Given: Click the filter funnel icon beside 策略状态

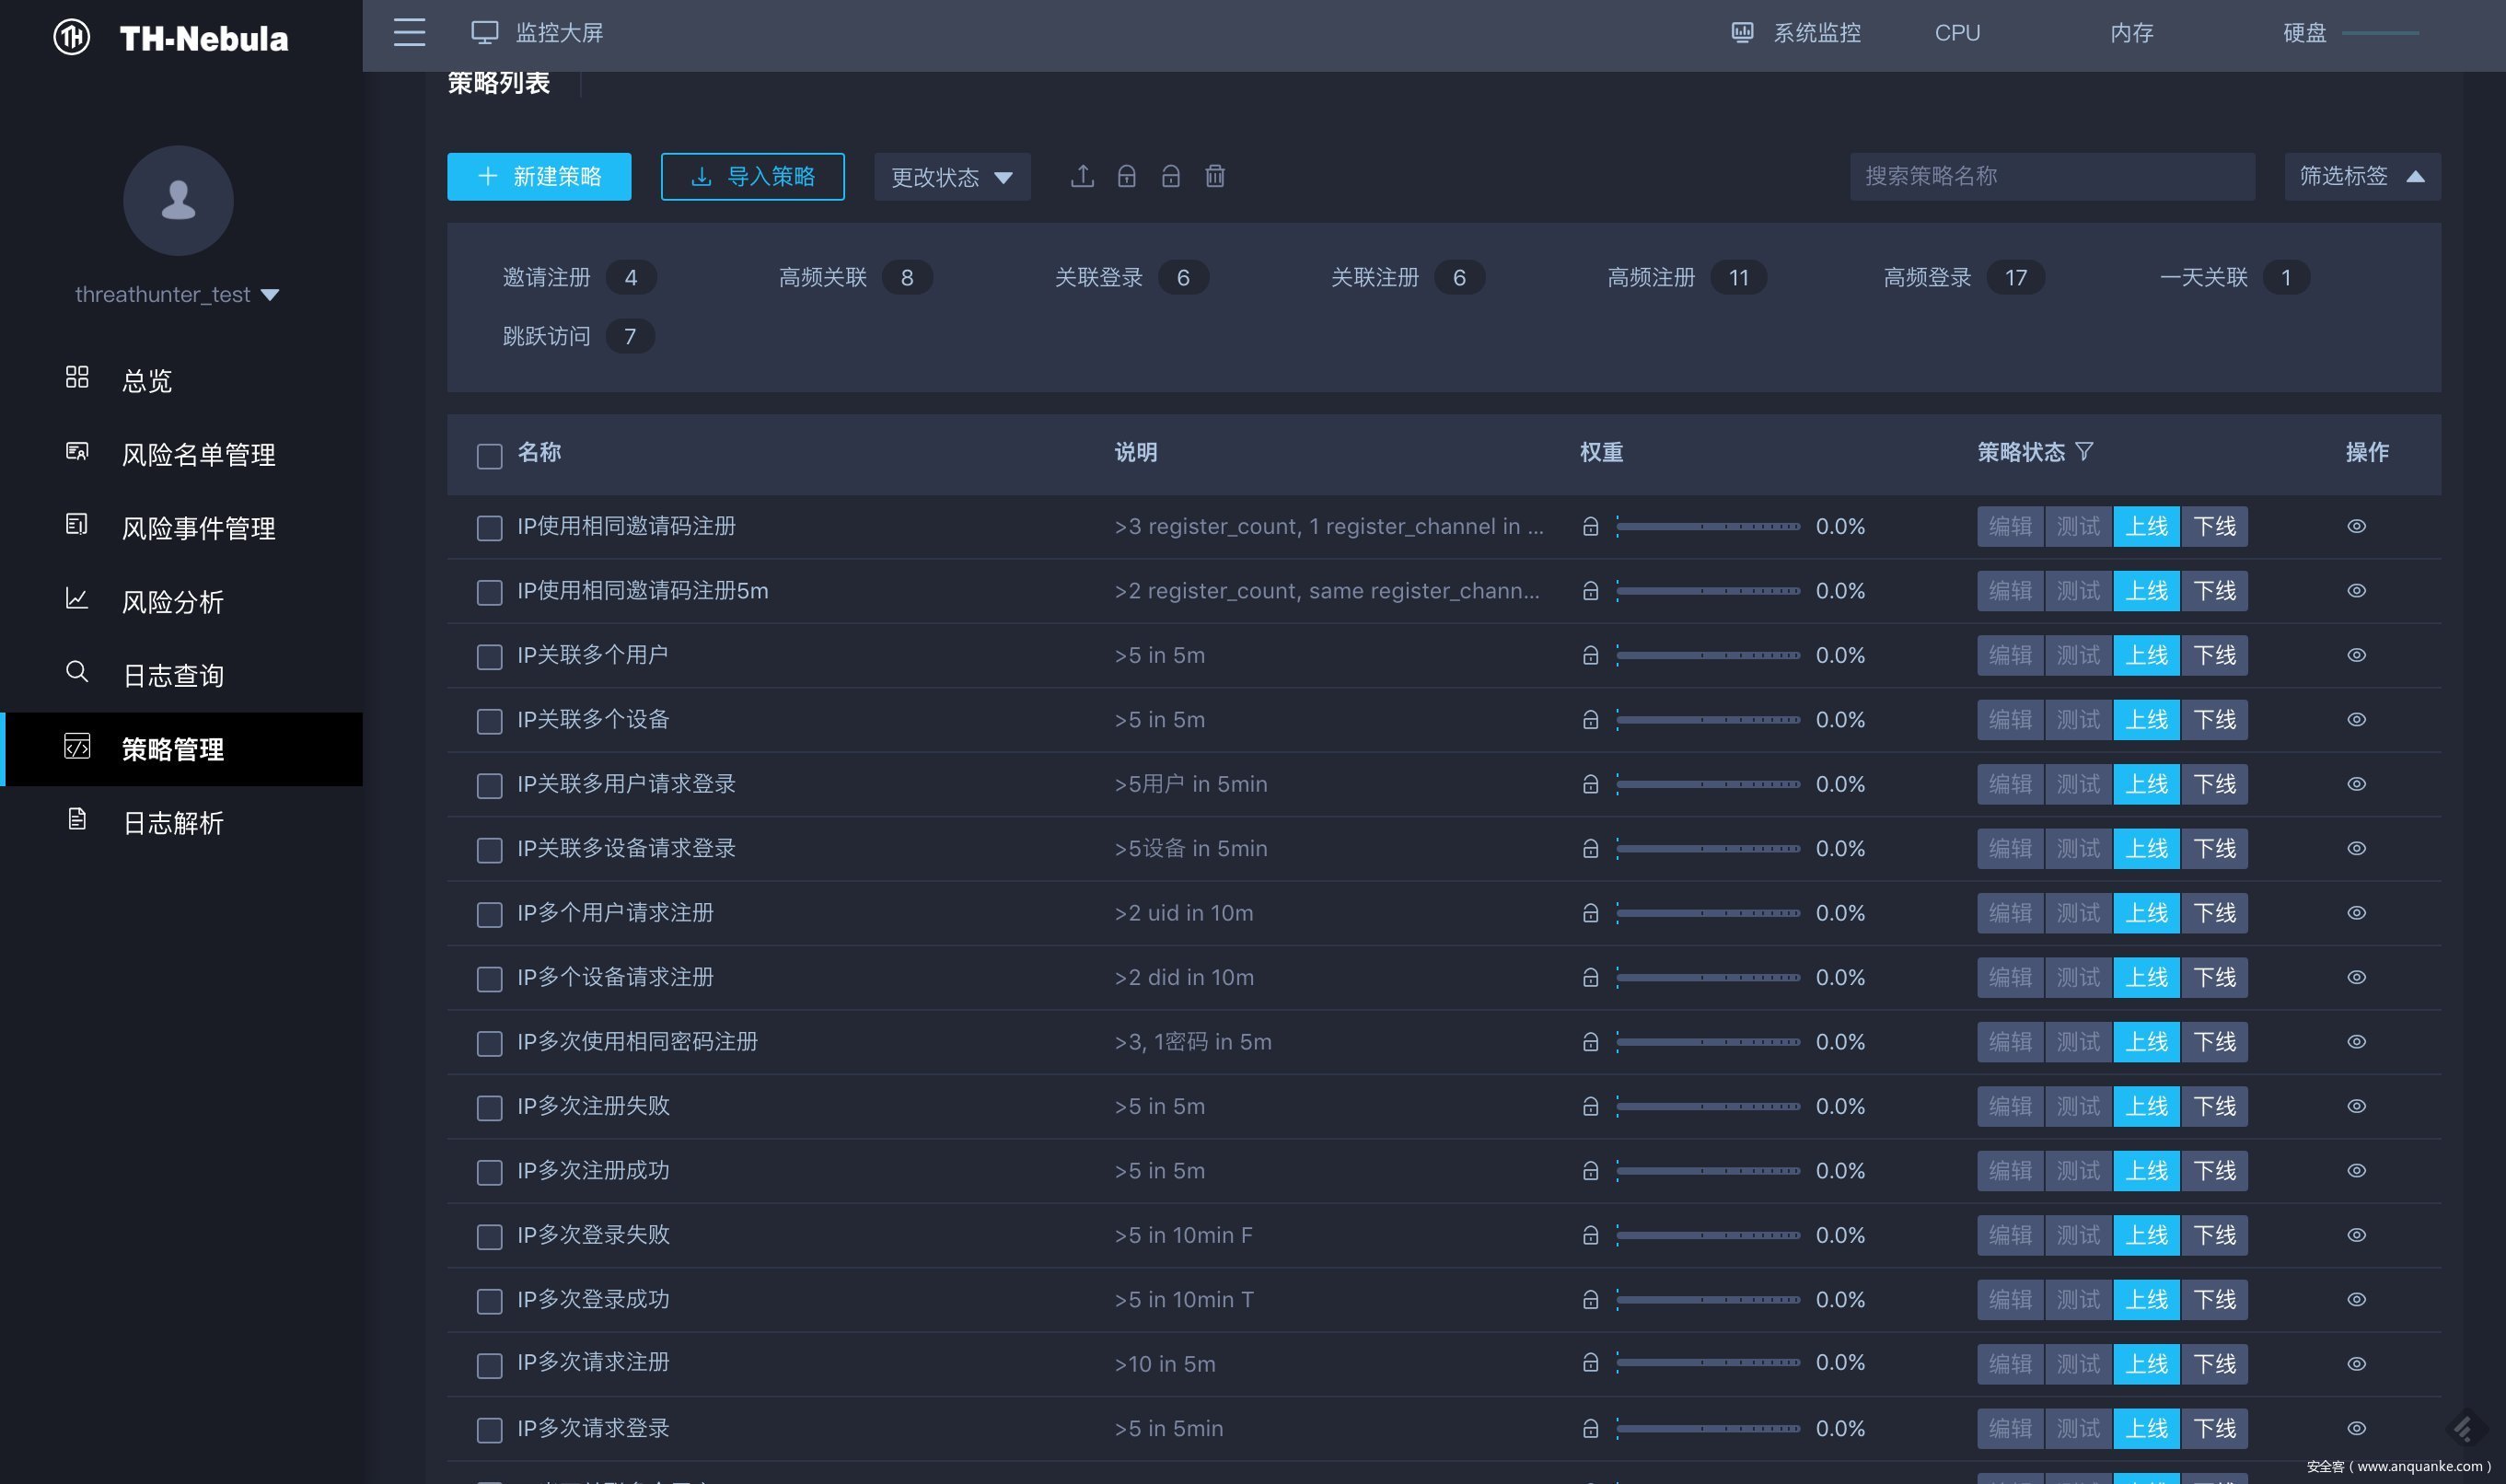Looking at the screenshot, I should point(2084,452).
